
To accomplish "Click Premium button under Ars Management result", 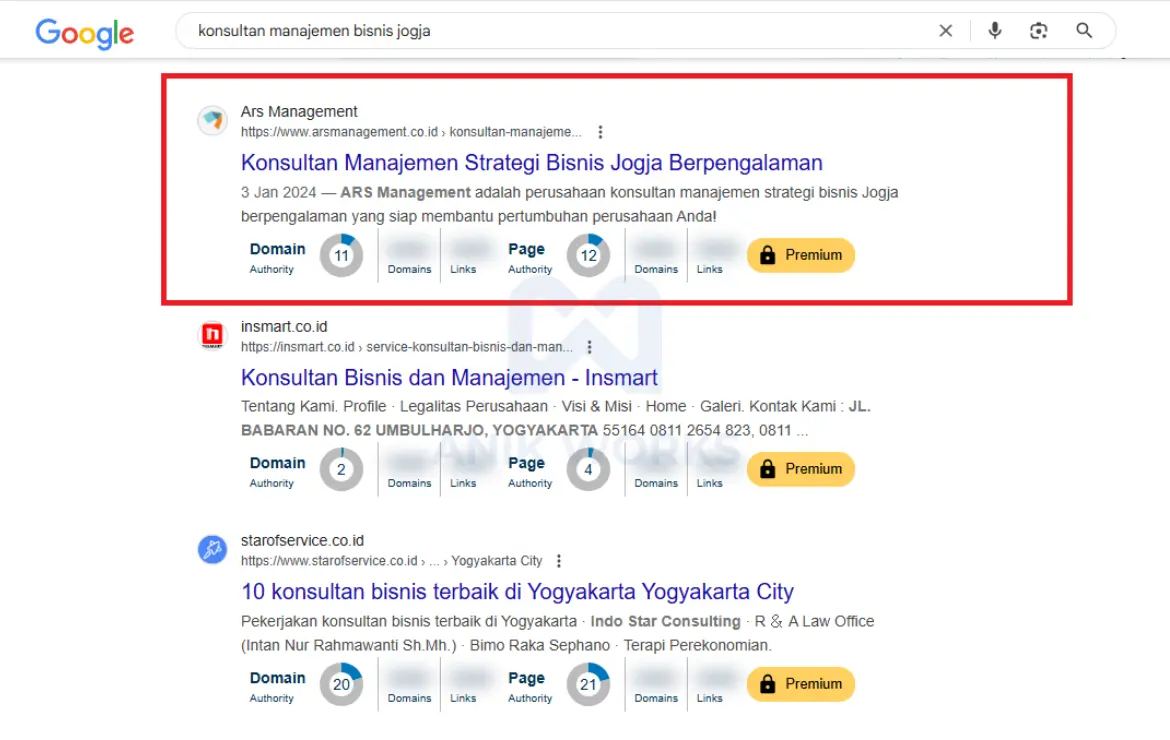I will (800, 255).
